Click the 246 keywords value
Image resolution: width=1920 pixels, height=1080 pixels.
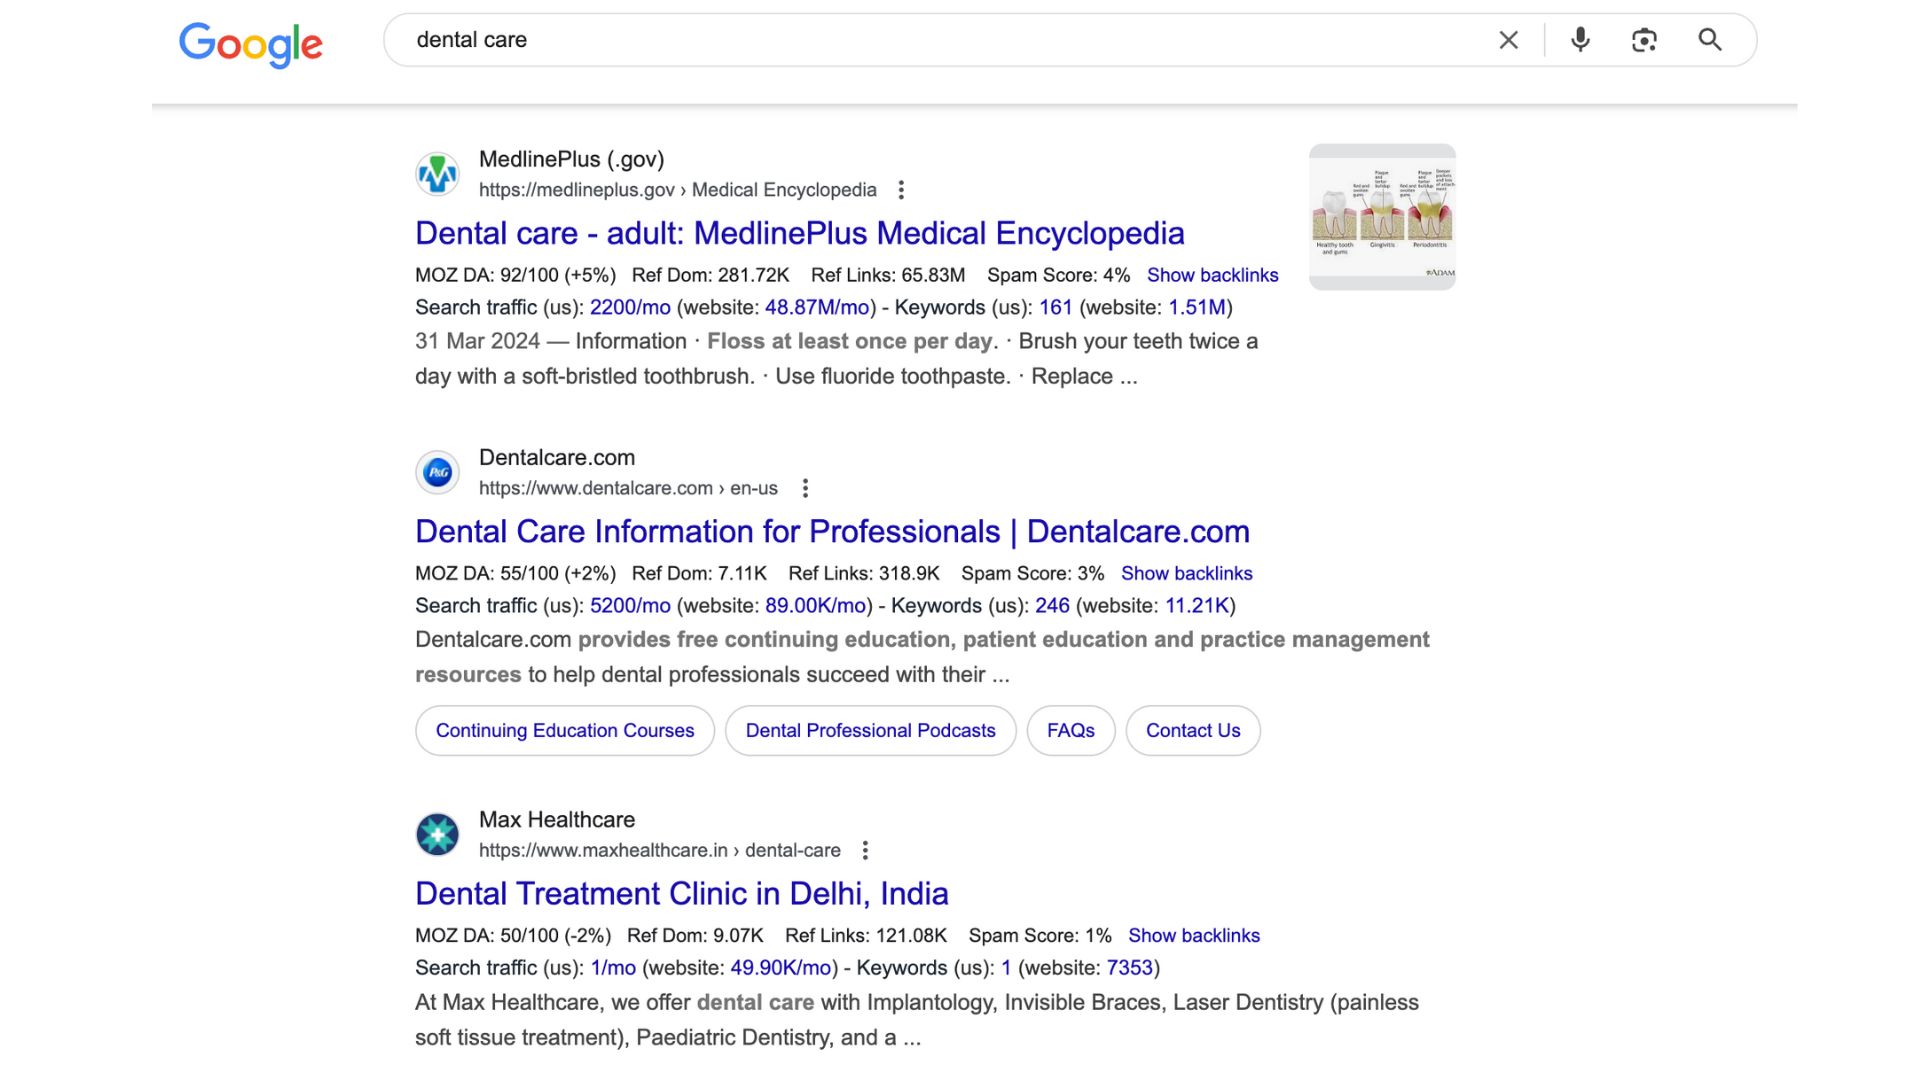pos(1052,605)
